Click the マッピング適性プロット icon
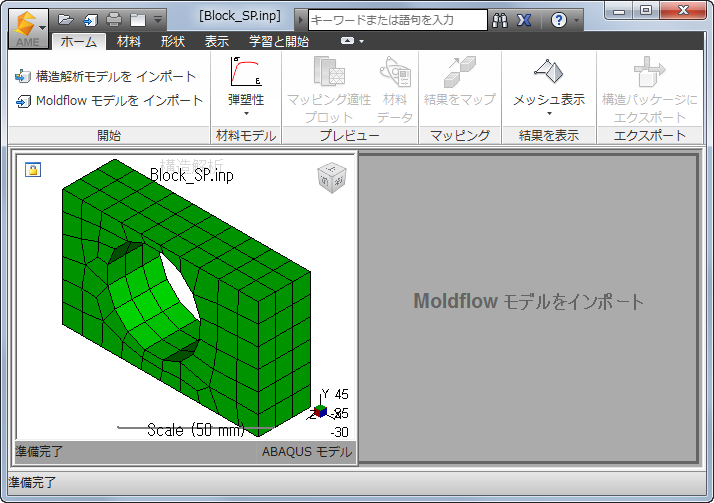The width and height of the screenshot is (714, 503). pyautogui.click(x=329, y=71)
